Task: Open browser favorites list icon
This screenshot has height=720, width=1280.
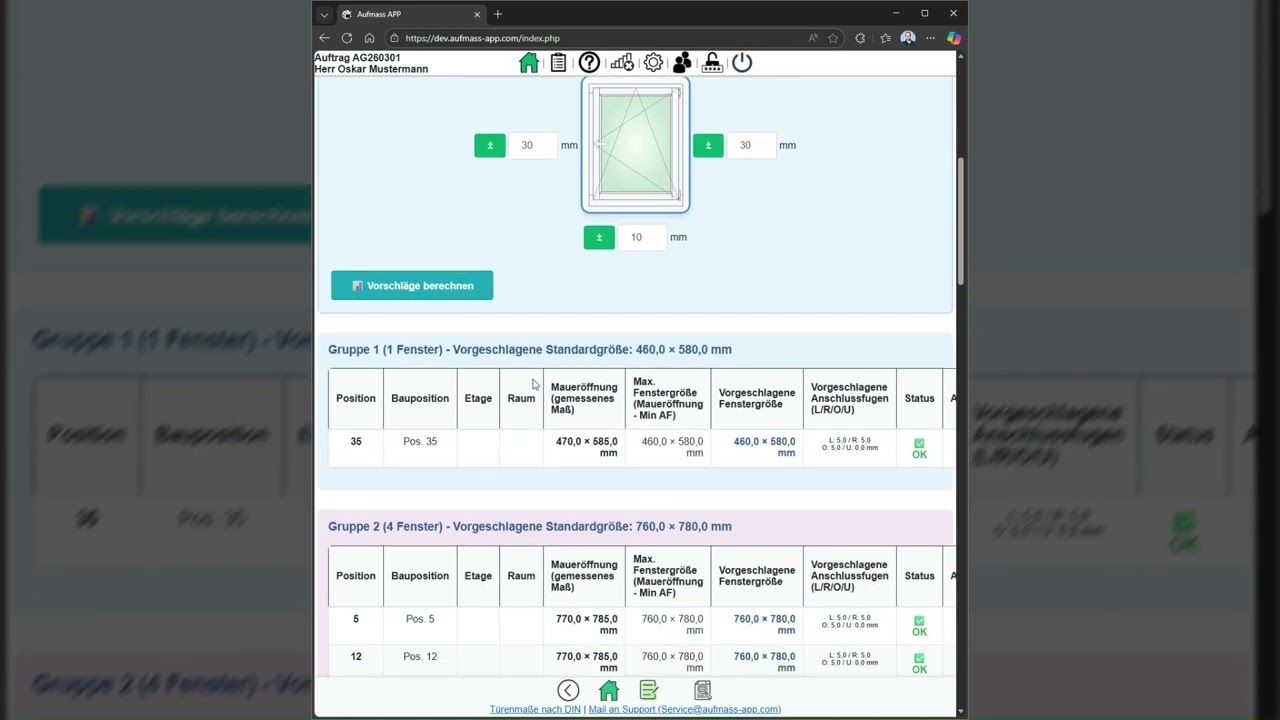Action: (885, 38)
